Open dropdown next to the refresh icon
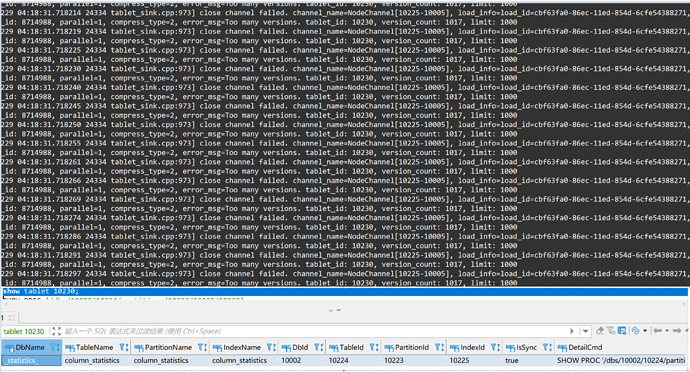 point(645,331)
